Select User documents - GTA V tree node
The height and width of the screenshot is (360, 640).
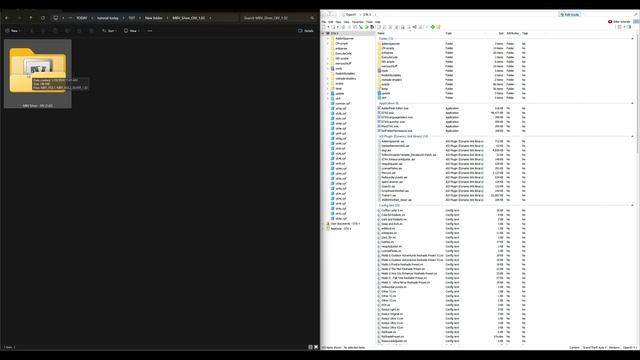pyautogui.click(x=345, y=224)
